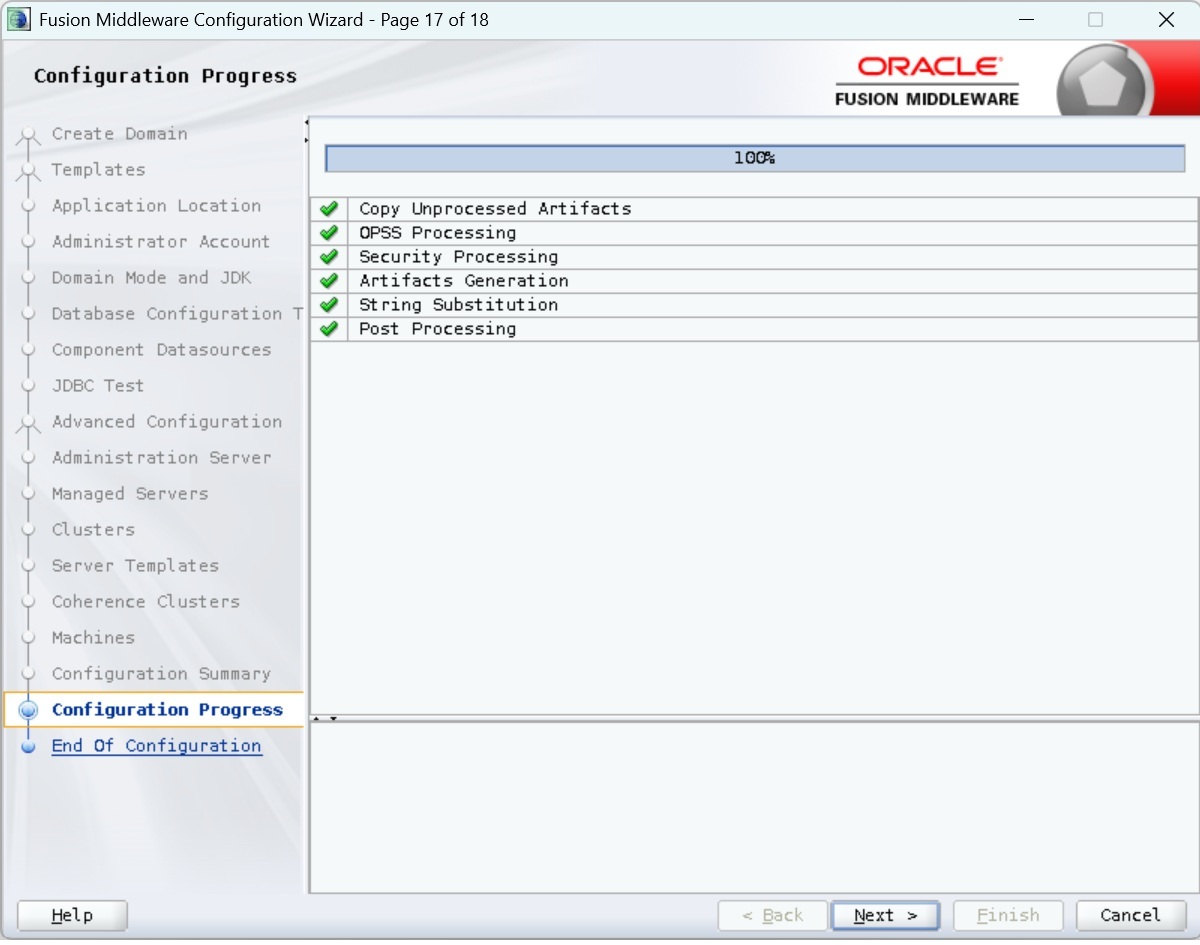Click the Cancel button
The image size is (1200, 945).
click(x=1130, y=915)
